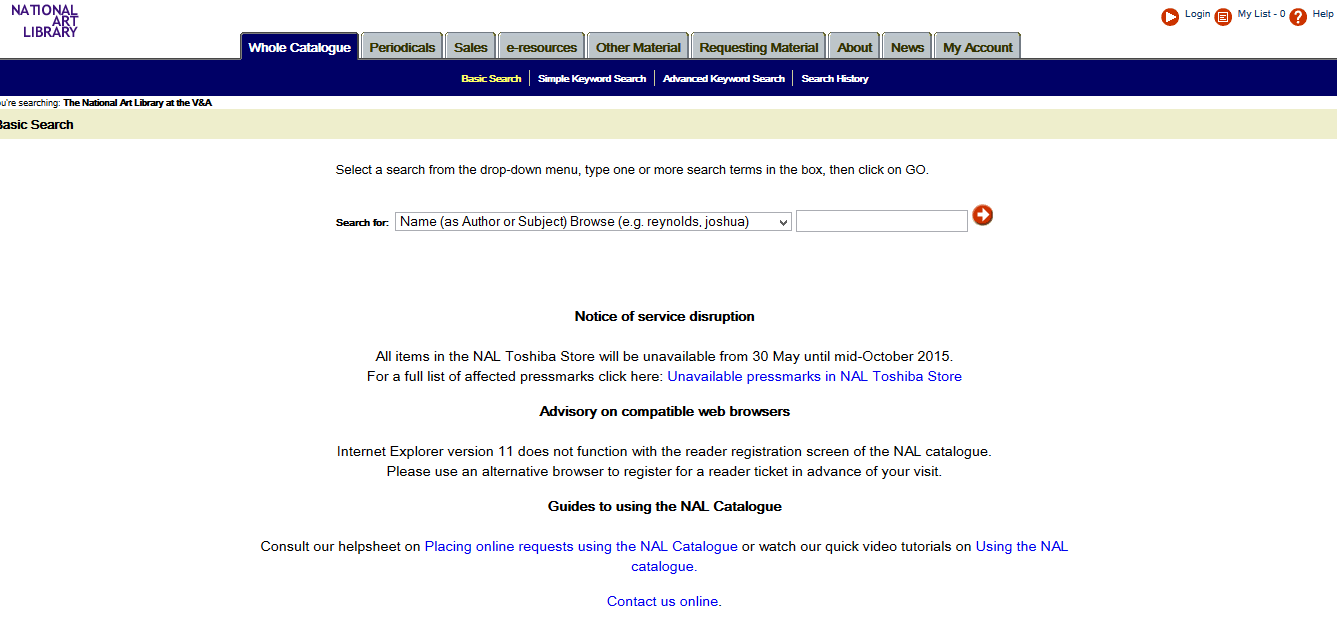Viewport: 1337px width, 637px height.
Task: Open the News tab
Action: (x=907, y=47)
